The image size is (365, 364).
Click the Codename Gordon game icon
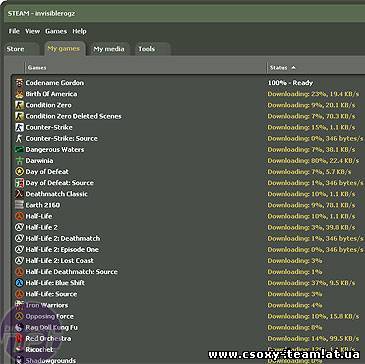[x=20, y=83]
